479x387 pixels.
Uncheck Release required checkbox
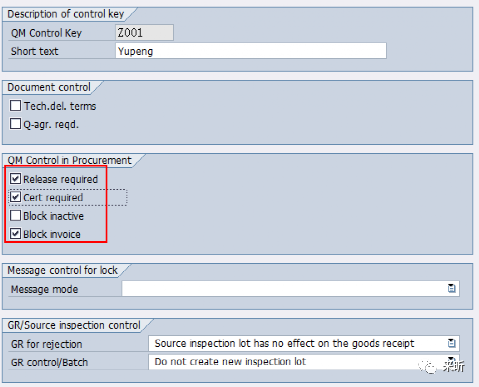(15, 179)
